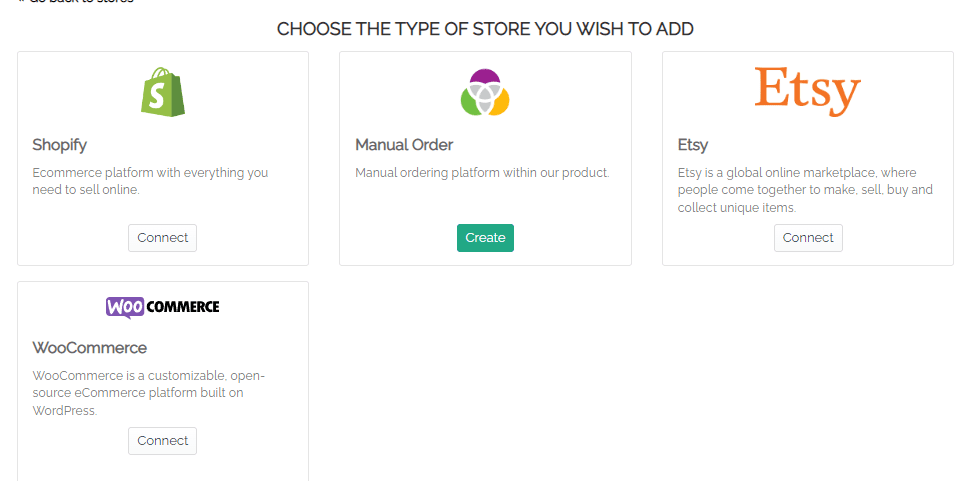The image size is (968, 481).
Task: Connect a Shopify store
Action: click(162, 238)
